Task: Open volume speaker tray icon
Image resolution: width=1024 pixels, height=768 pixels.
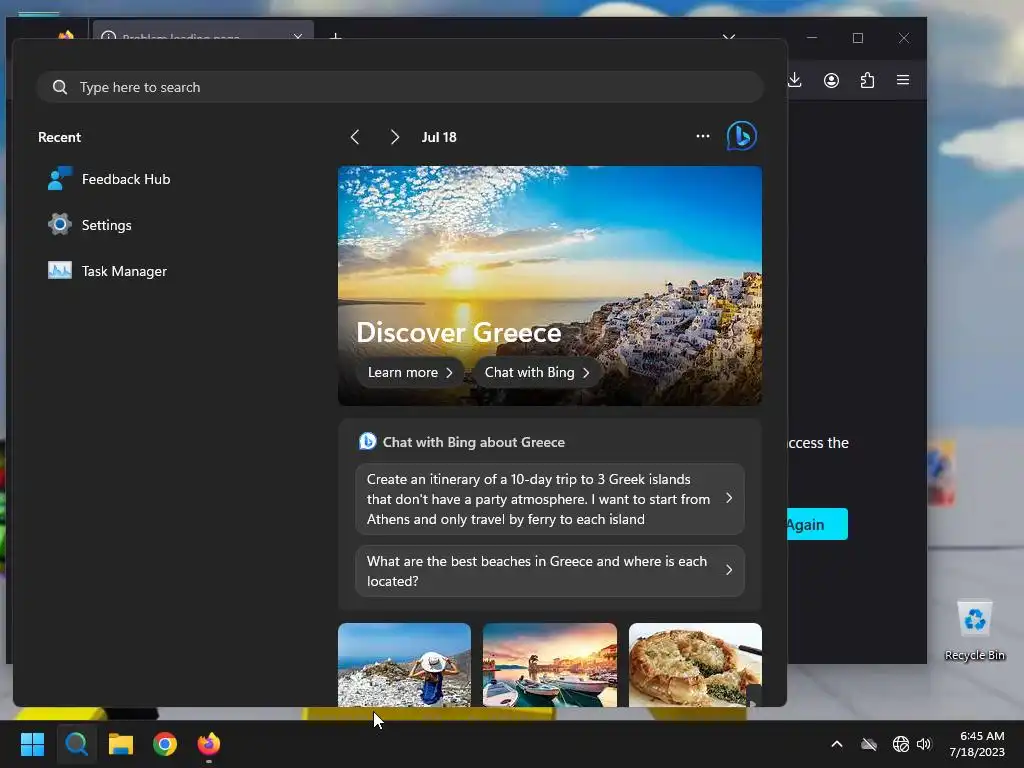Action: point(923,744)
